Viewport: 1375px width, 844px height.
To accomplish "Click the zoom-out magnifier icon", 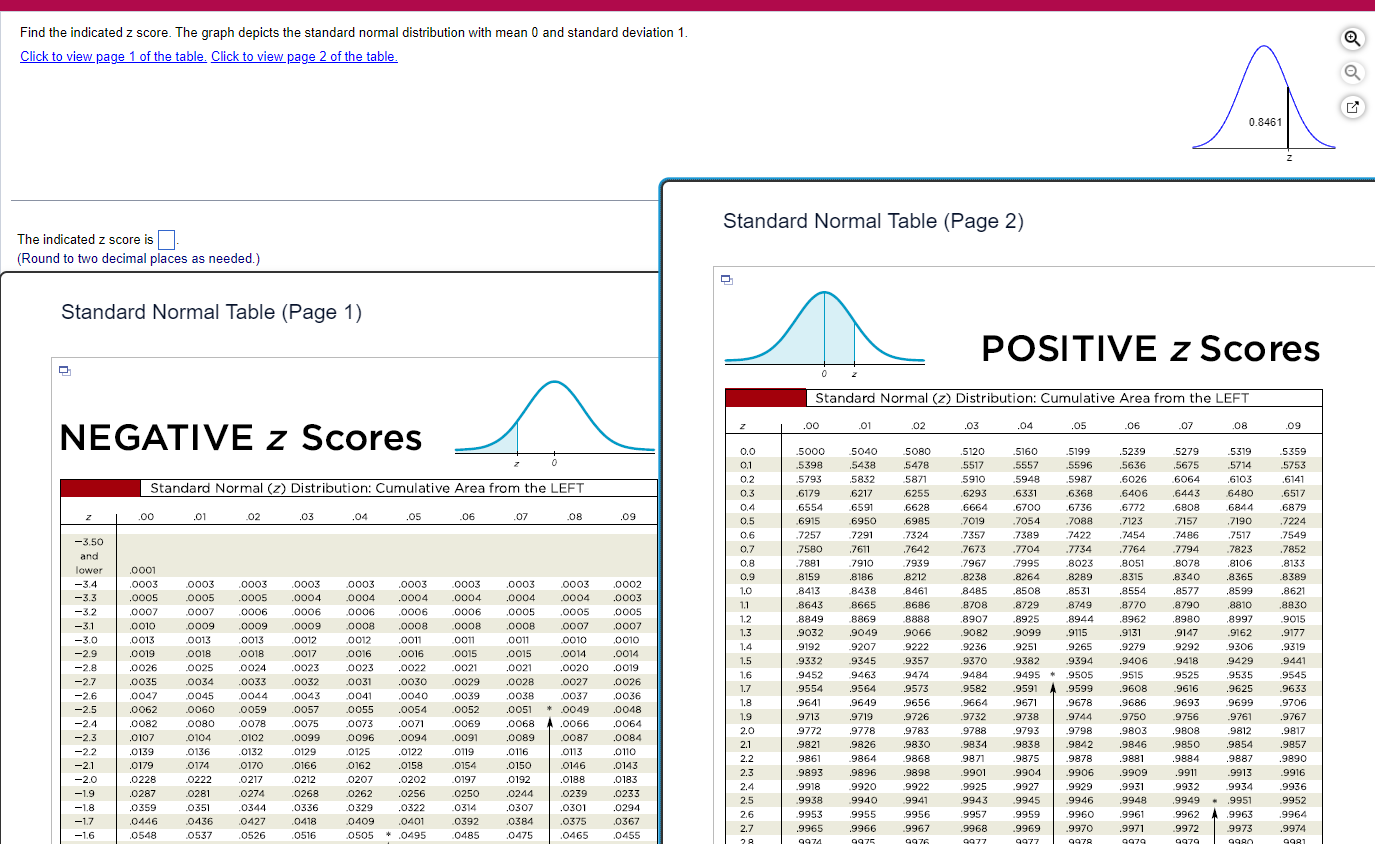I will point(1352,72).
